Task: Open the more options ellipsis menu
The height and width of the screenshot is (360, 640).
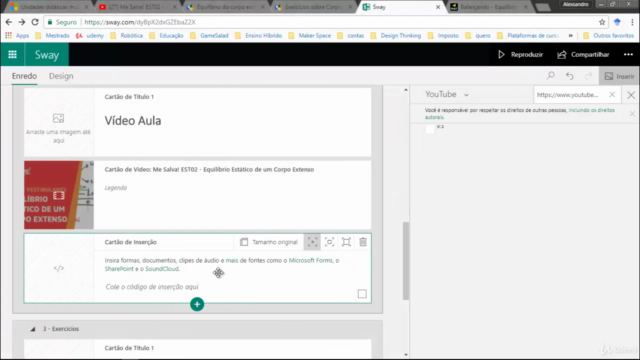Action: [628, 55]
